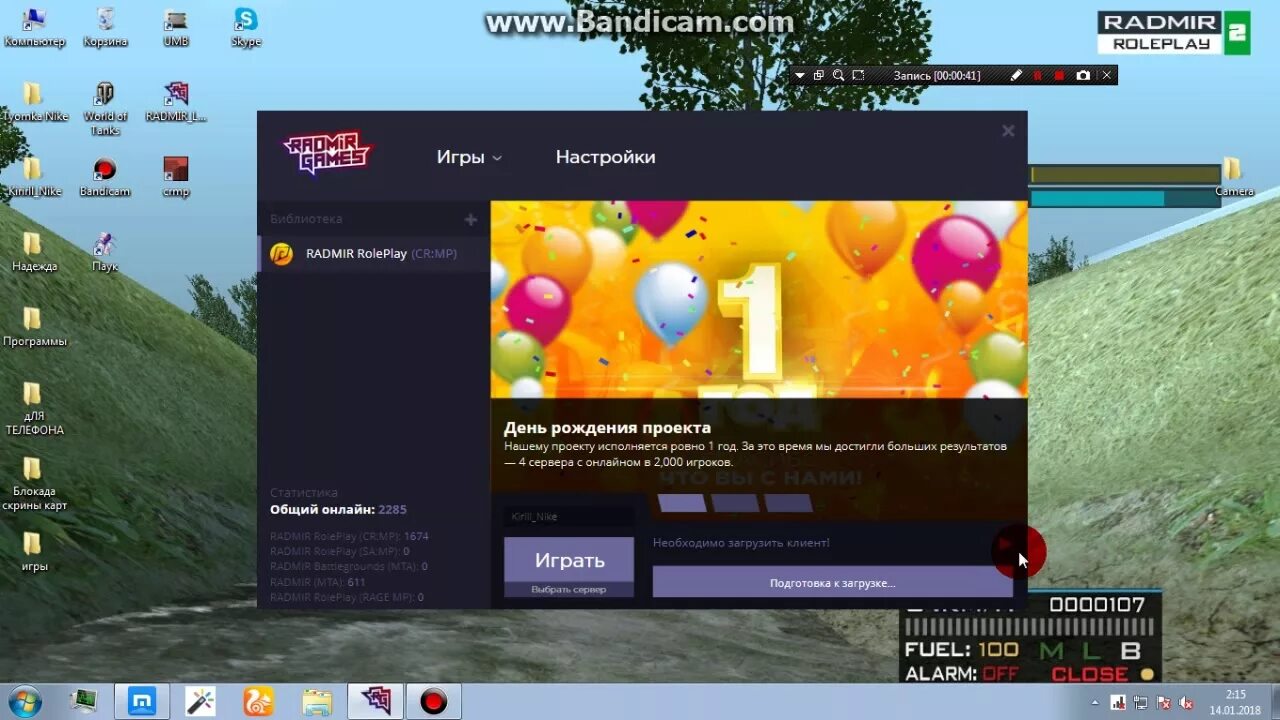Select the second banner slide indicator
Image resolution: width=1280 pixels, height=720 pixels.
[735, 503]
